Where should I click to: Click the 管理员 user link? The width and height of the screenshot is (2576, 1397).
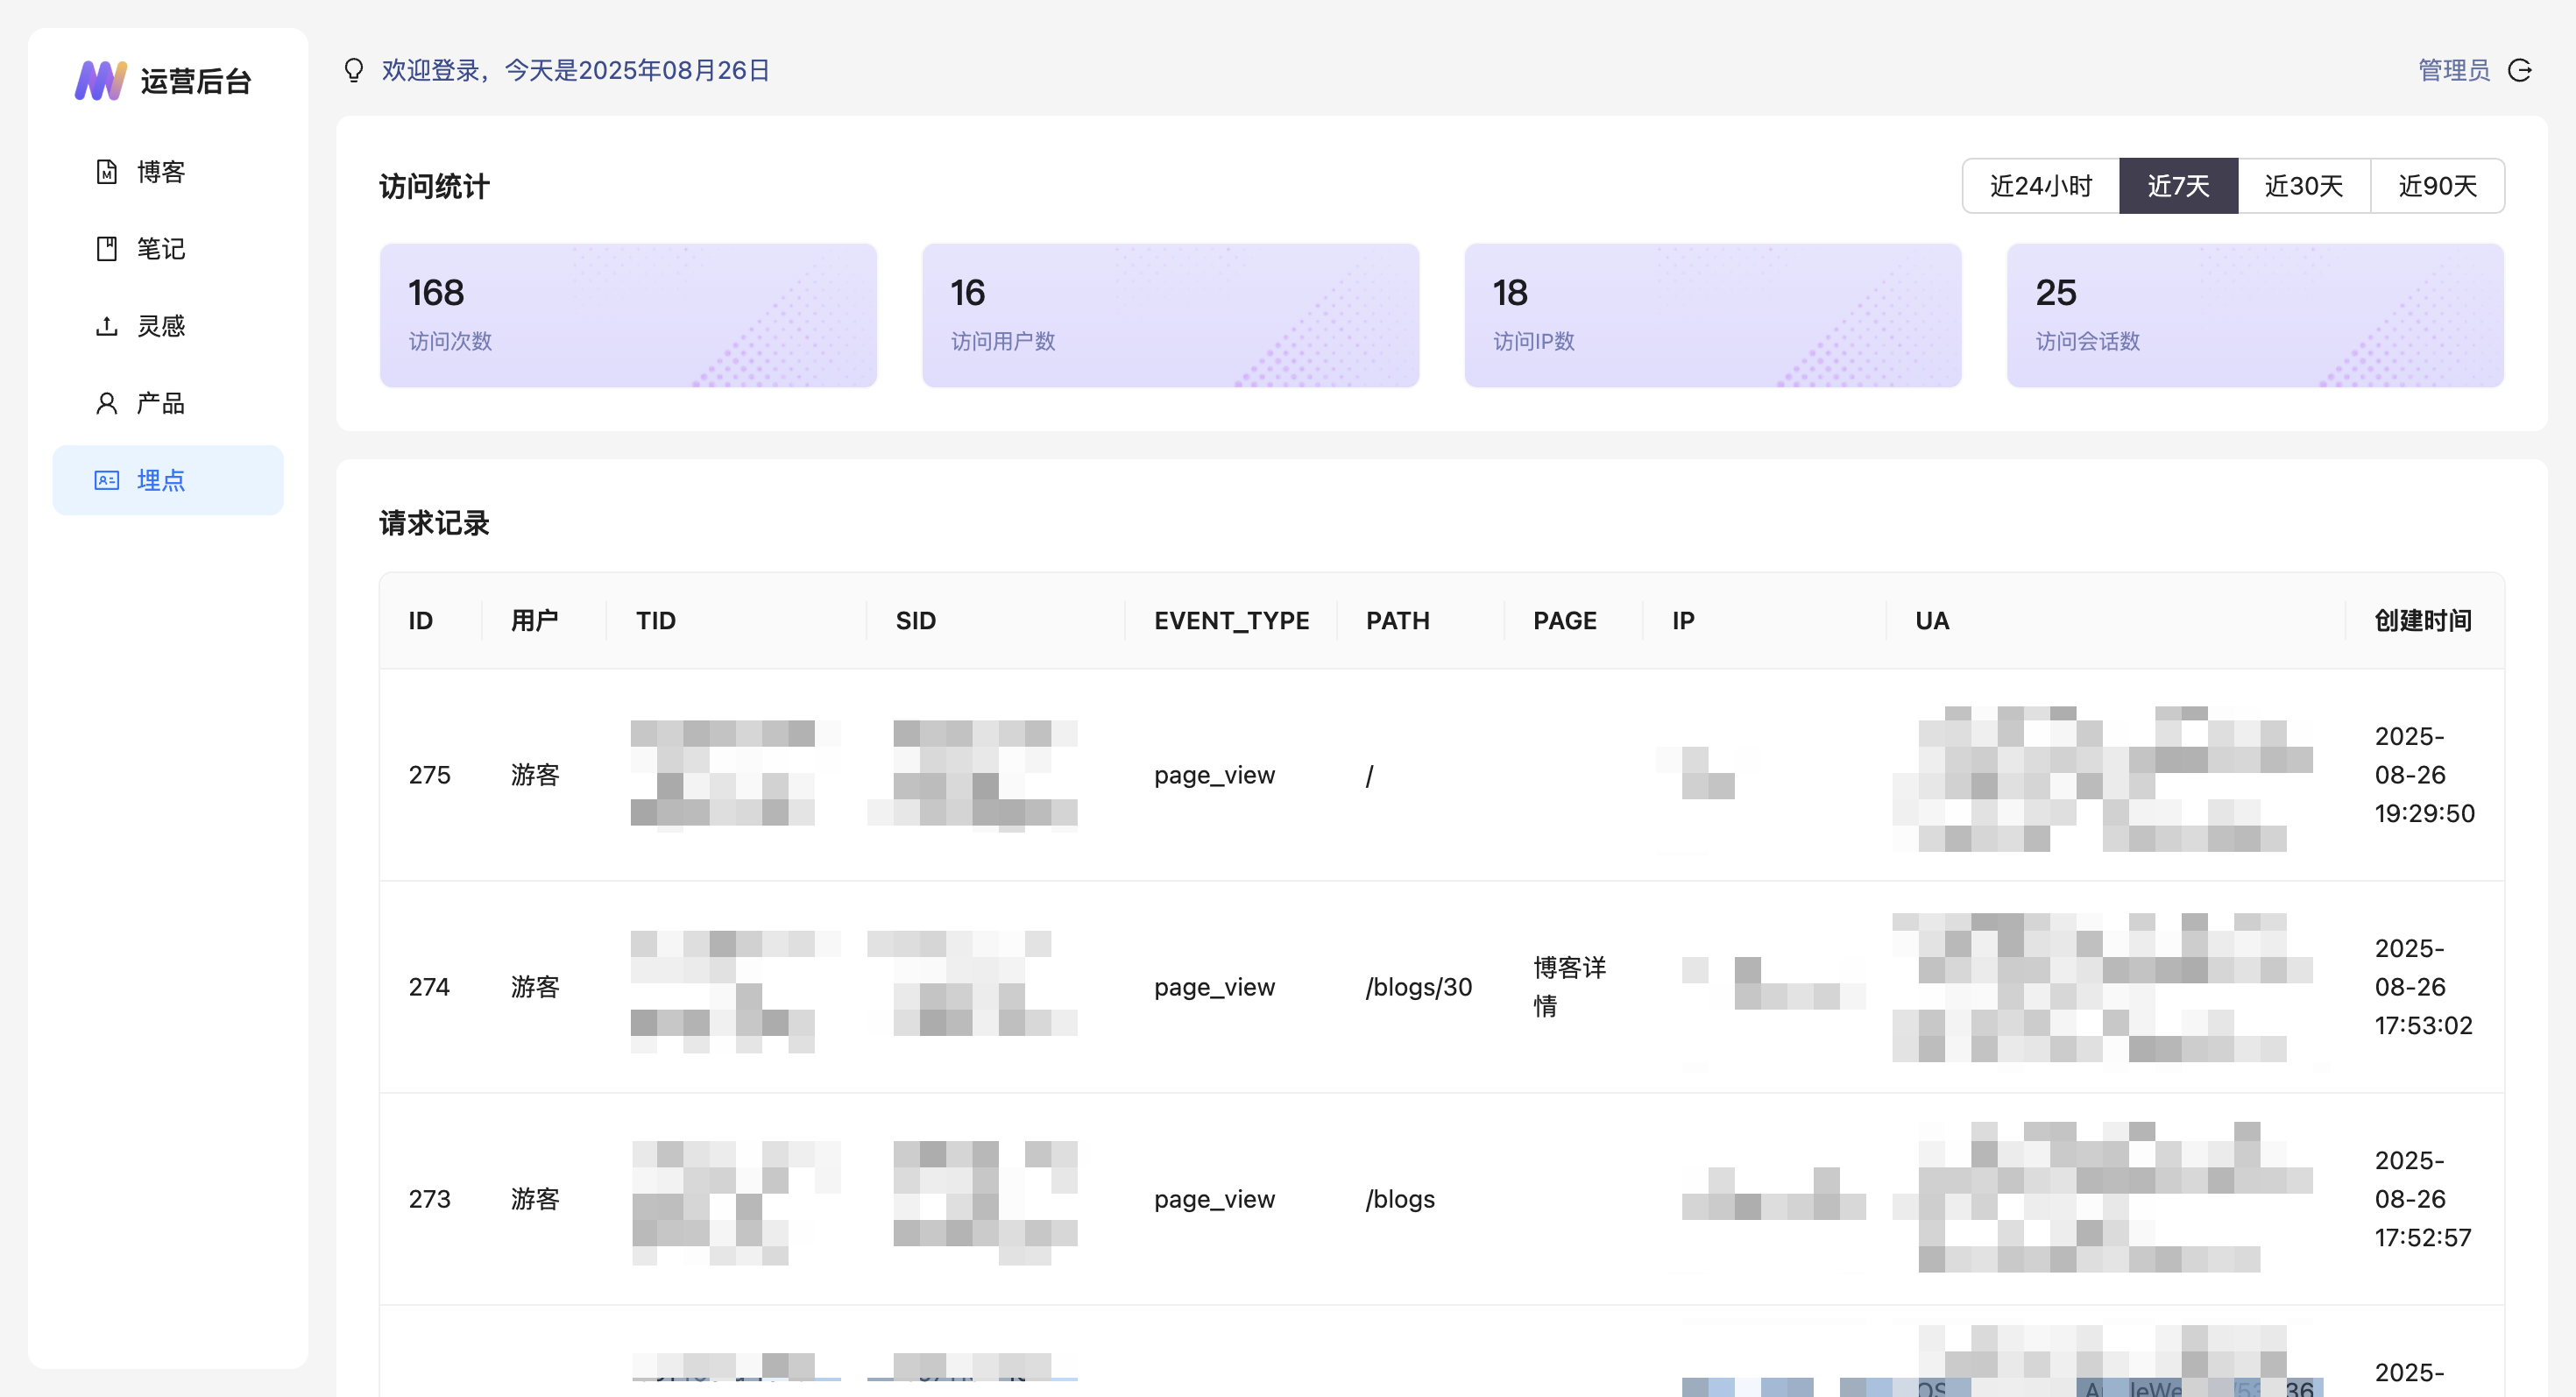2453,70
